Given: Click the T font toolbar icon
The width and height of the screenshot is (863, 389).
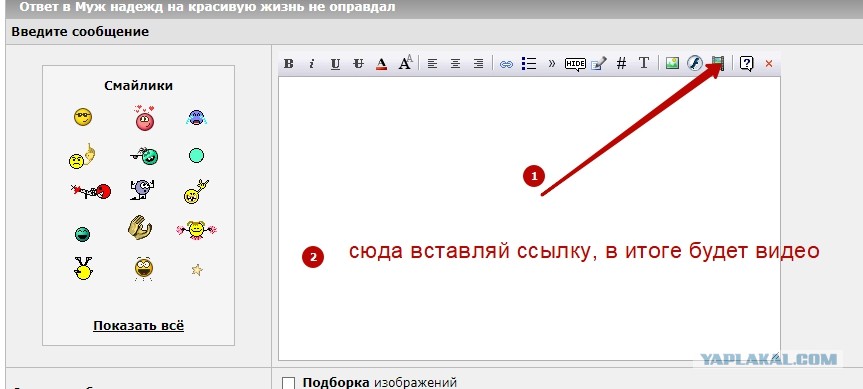Looking at the screenshot, I should point(644,63).
